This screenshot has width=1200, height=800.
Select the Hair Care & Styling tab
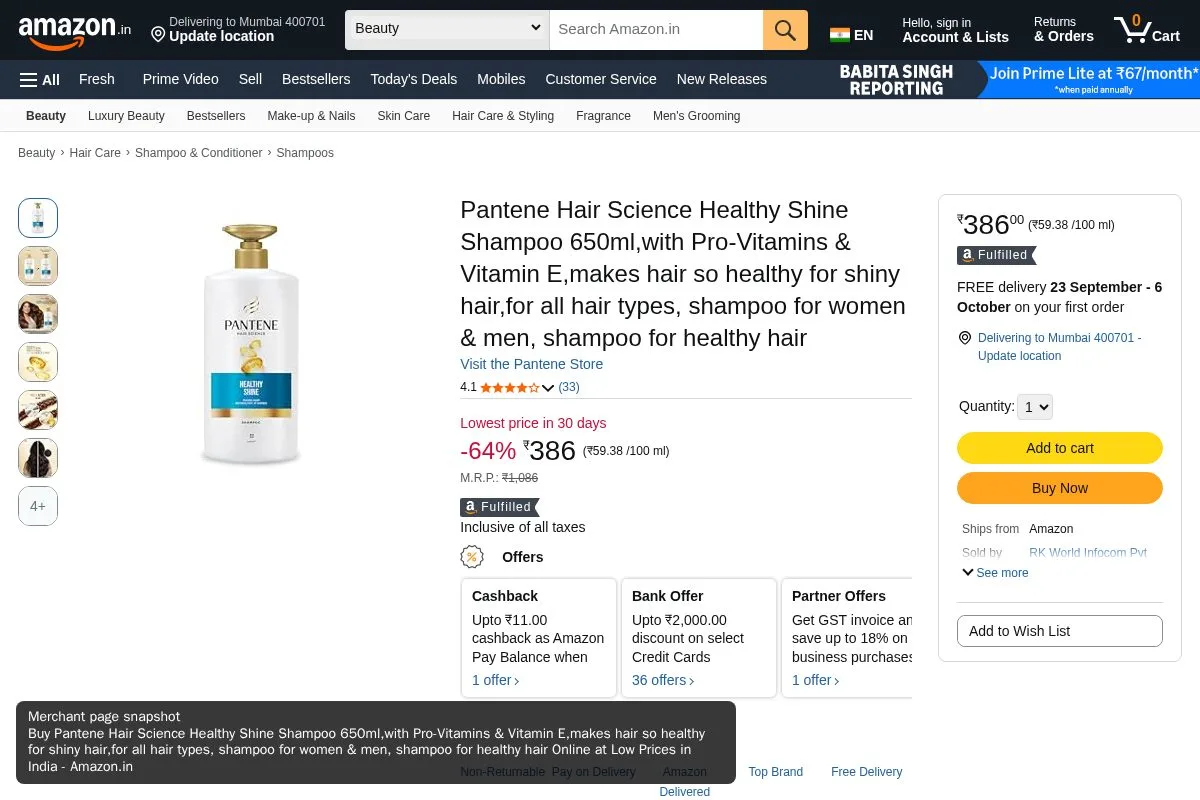coord(503,116)
